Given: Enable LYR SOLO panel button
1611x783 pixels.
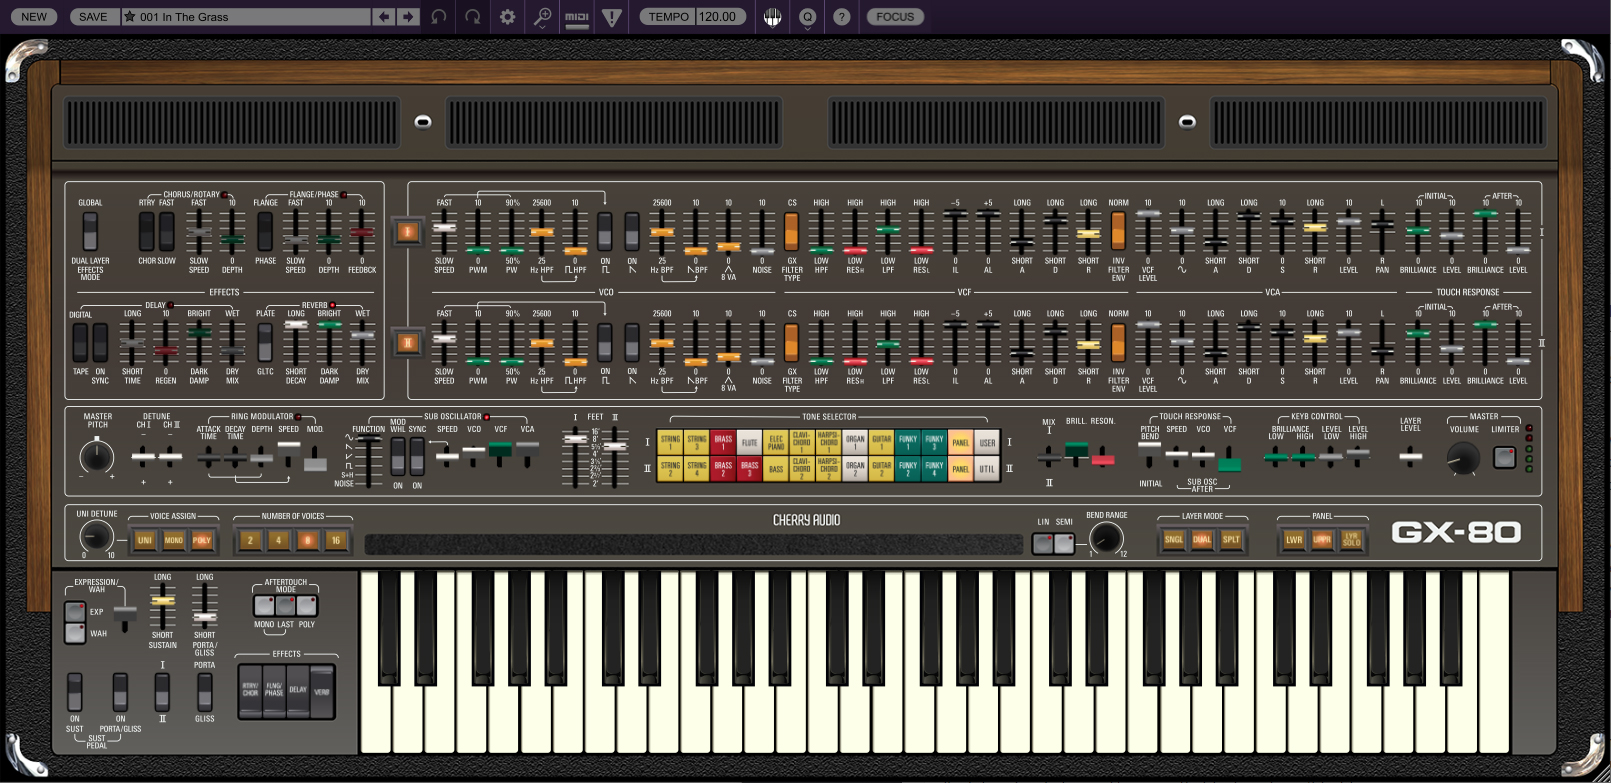Looking at the screenshot, I should [1351, 540].
